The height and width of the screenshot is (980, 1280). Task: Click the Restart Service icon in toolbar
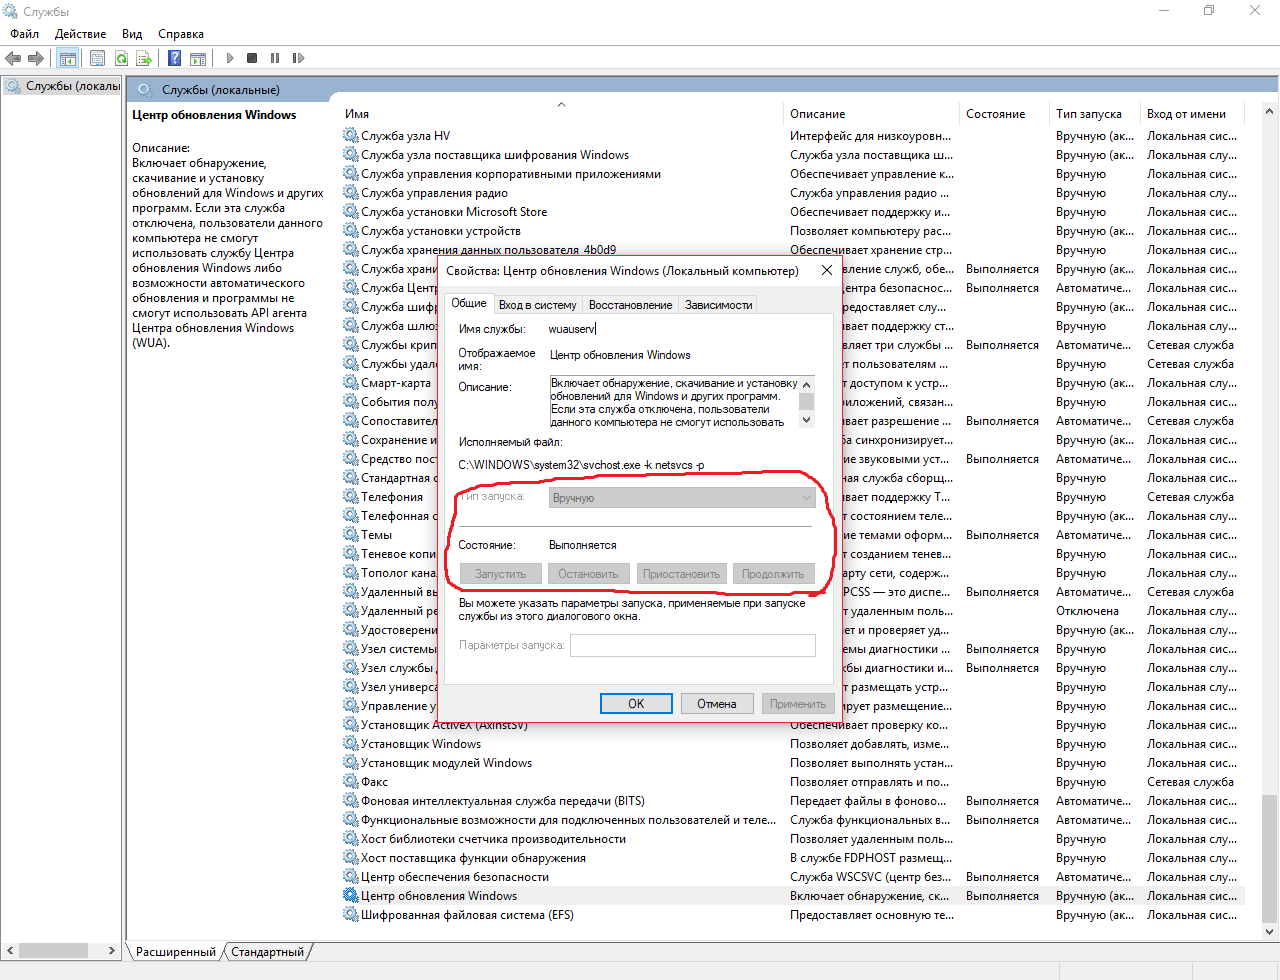click(297, 58)
